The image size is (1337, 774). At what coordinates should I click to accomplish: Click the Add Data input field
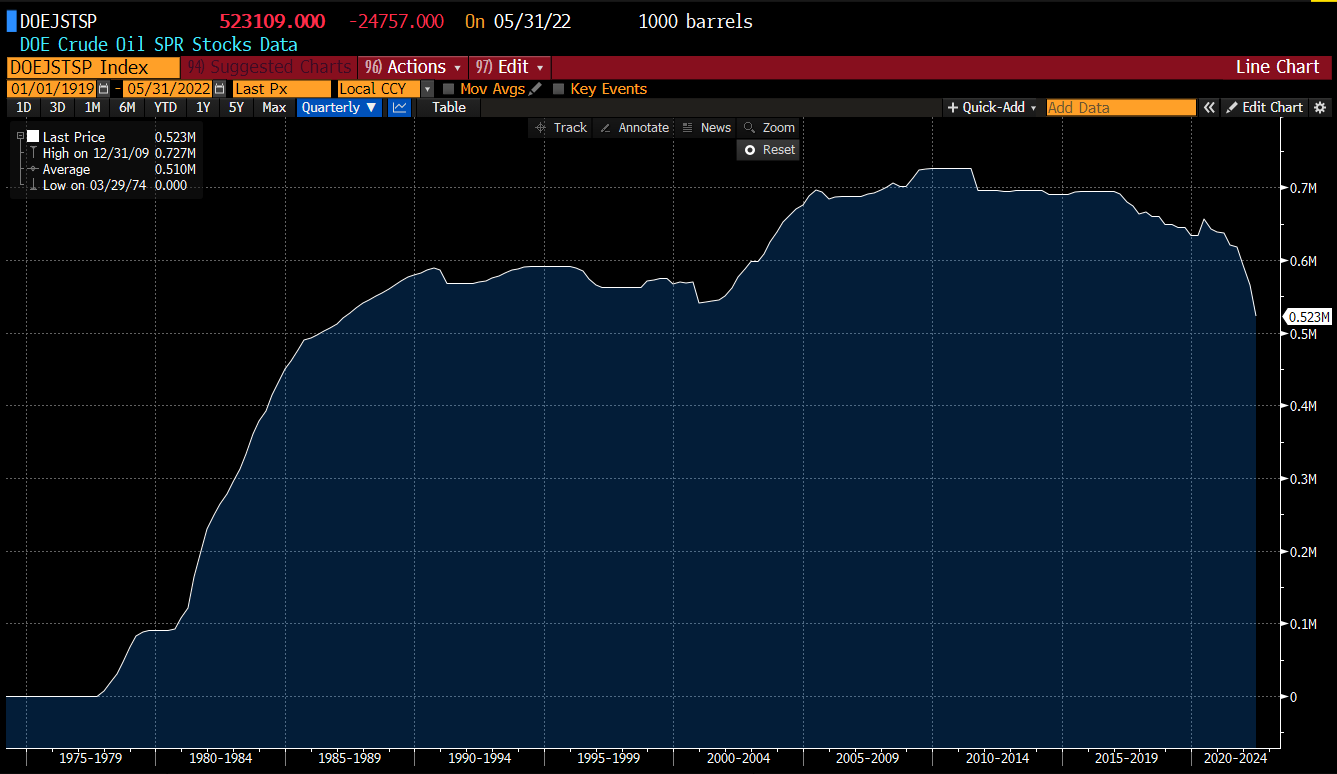pos(1120,107)
